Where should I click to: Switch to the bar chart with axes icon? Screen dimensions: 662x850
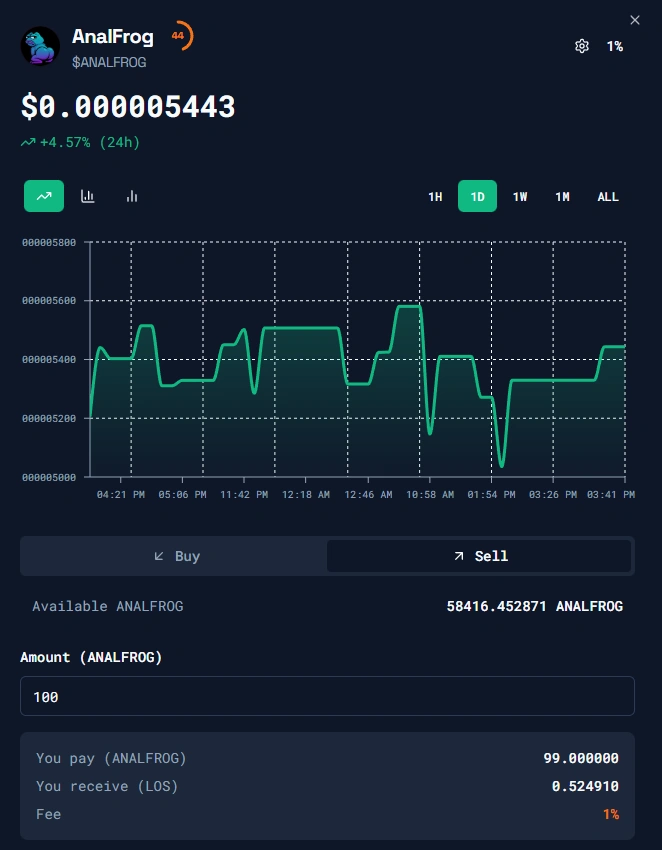pyautogui.click(x=88, y=196)
